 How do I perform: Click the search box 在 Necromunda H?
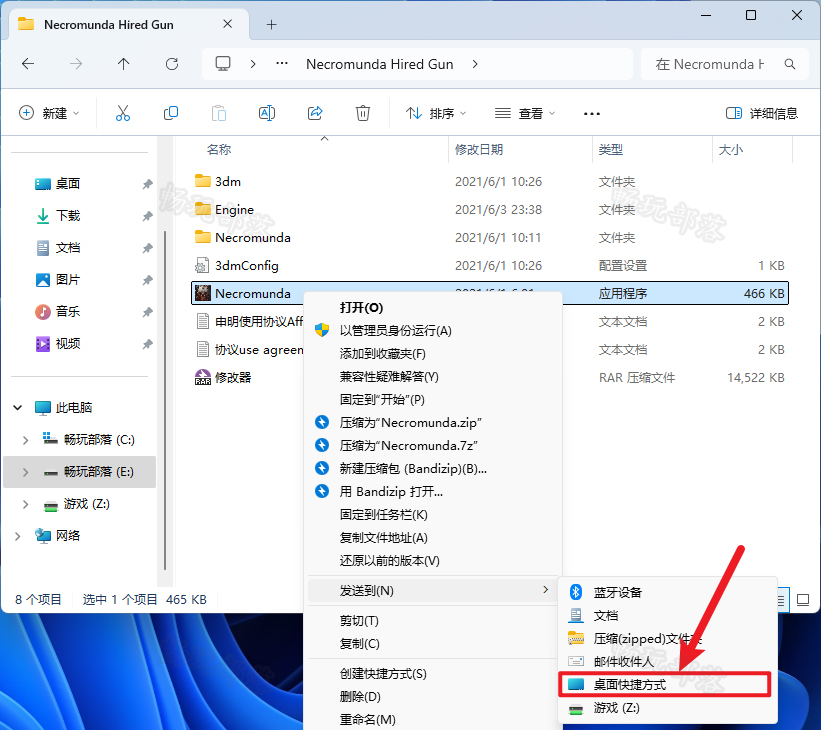(725, 64)
